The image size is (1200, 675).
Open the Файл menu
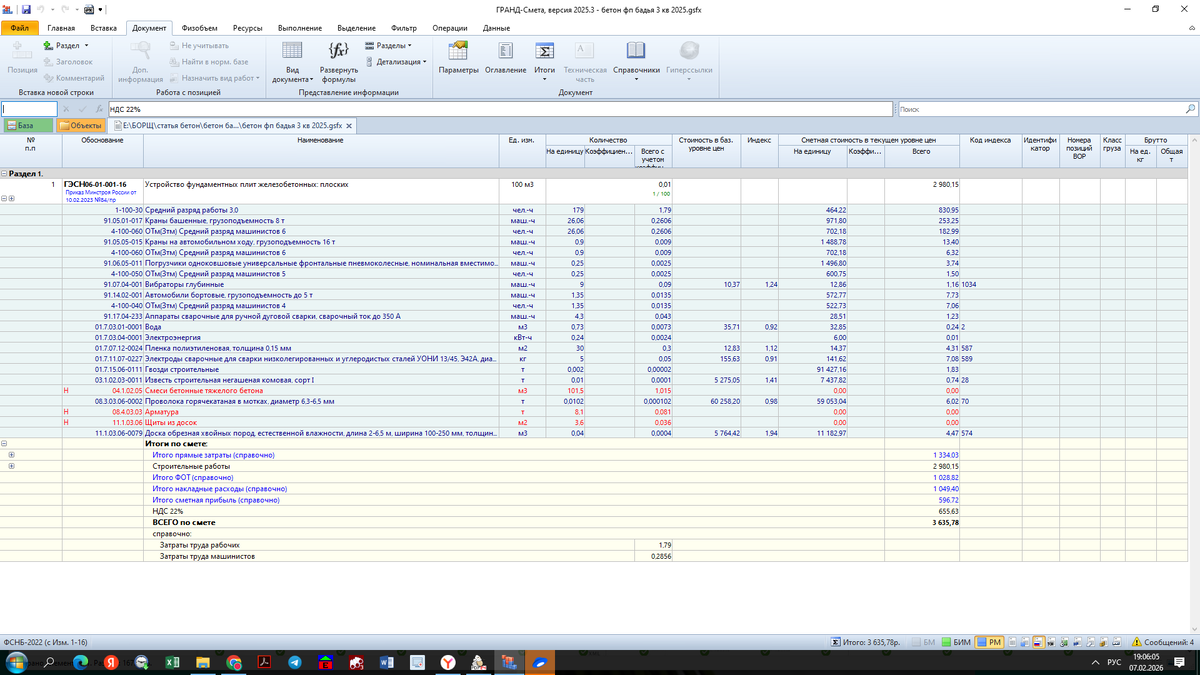point(19,29)
